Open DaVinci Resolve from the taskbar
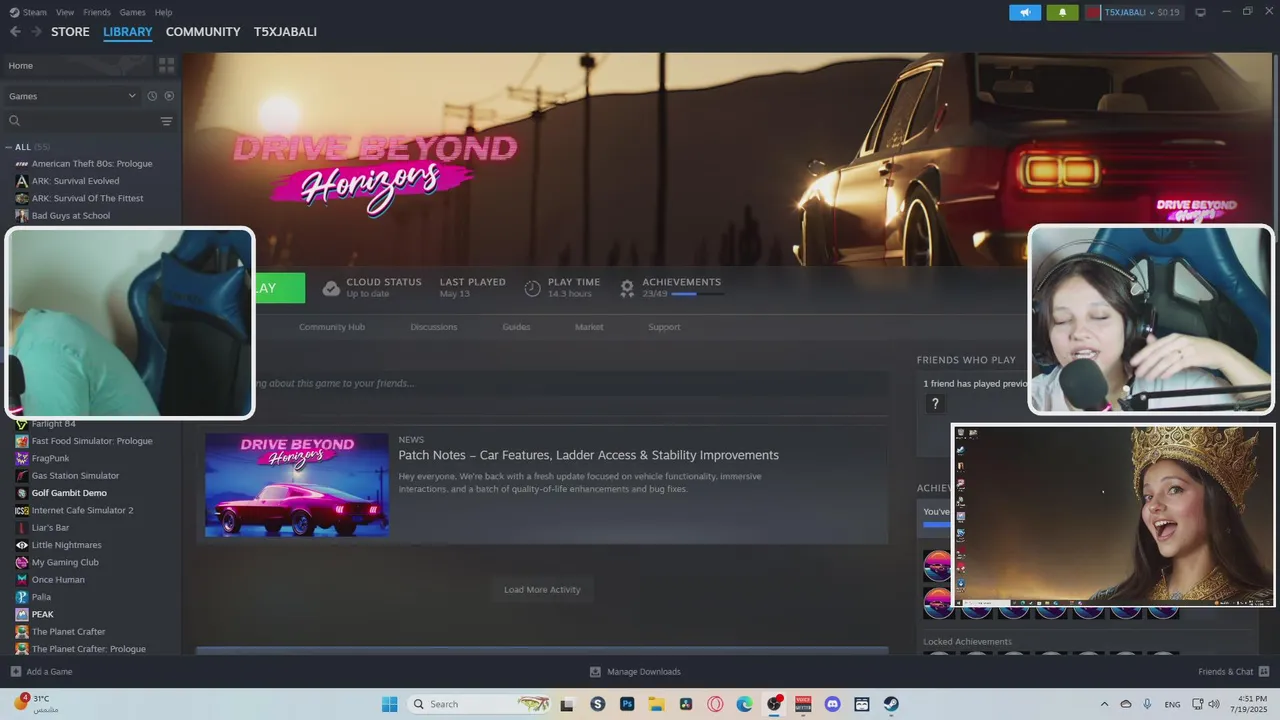Viewport: 1280px width, 720px height. [x=686, y=704]
